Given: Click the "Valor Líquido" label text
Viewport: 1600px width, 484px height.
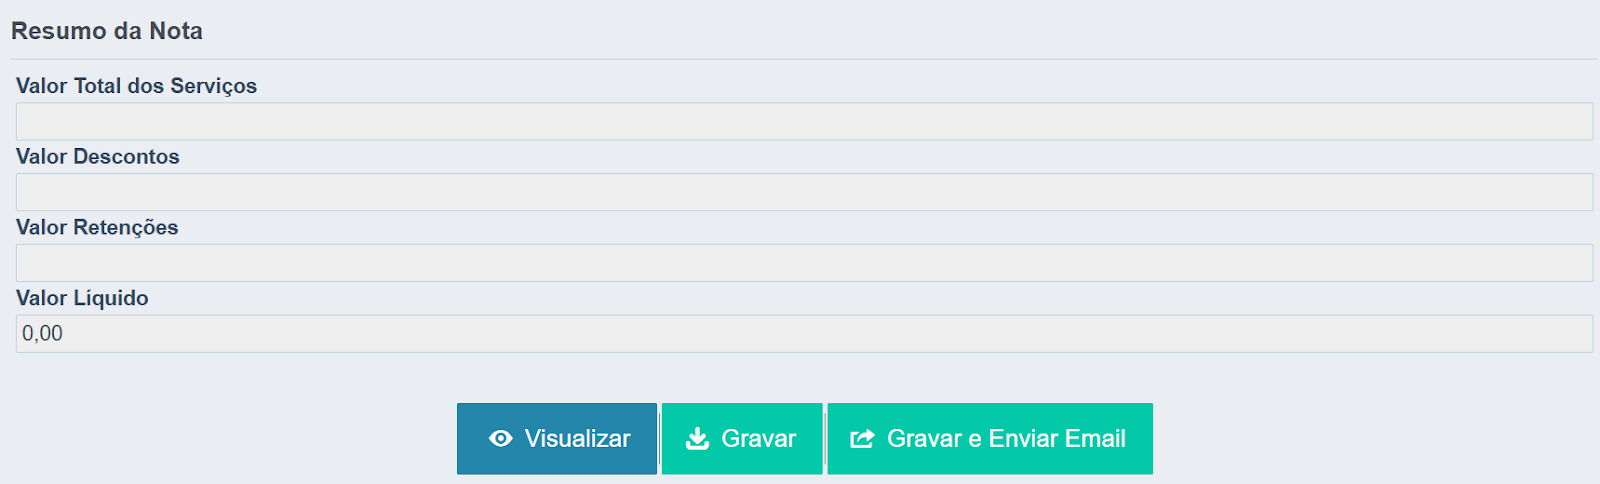Looking at the screenshot, I should 82,298.
